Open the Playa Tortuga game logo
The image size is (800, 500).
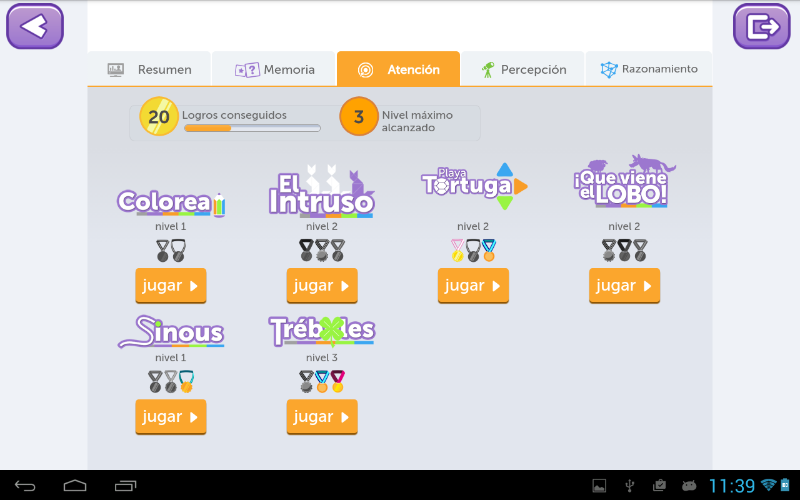[x=474, y=186]
